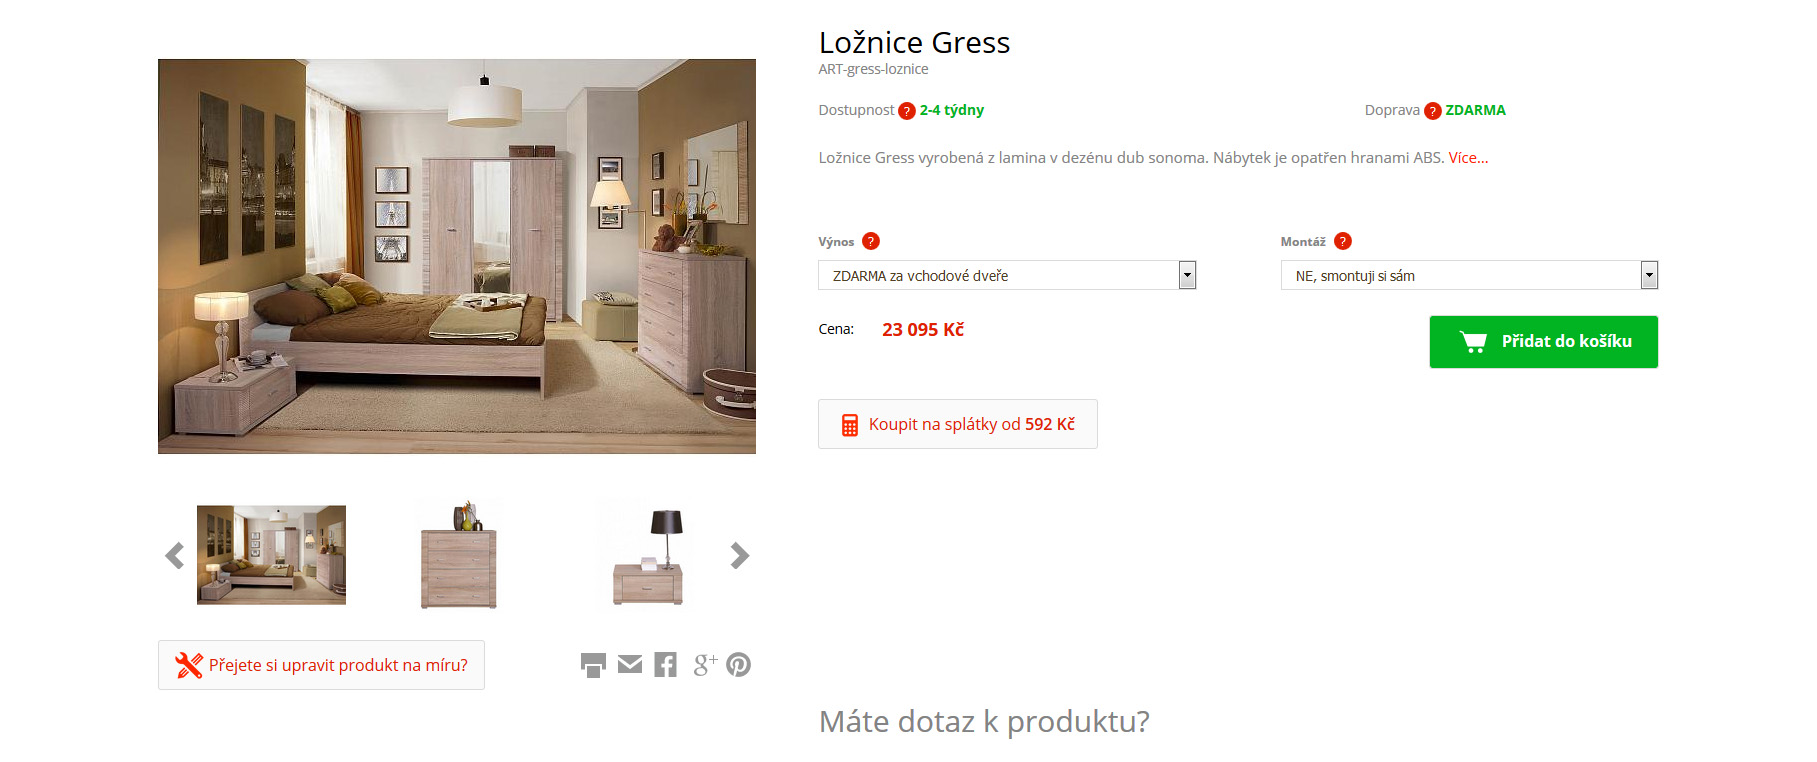Click the print icon
Viewport: 1817px width, 762px height.
pyautogui.click(x=593, y=665)
